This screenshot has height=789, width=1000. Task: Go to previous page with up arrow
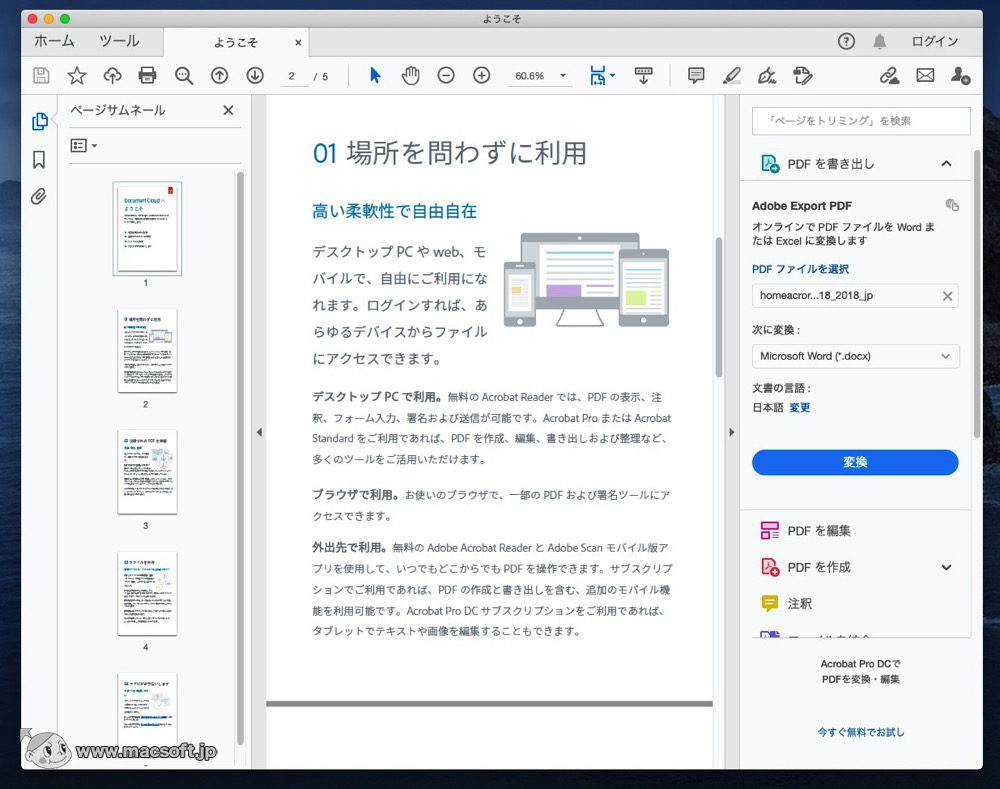219,76
